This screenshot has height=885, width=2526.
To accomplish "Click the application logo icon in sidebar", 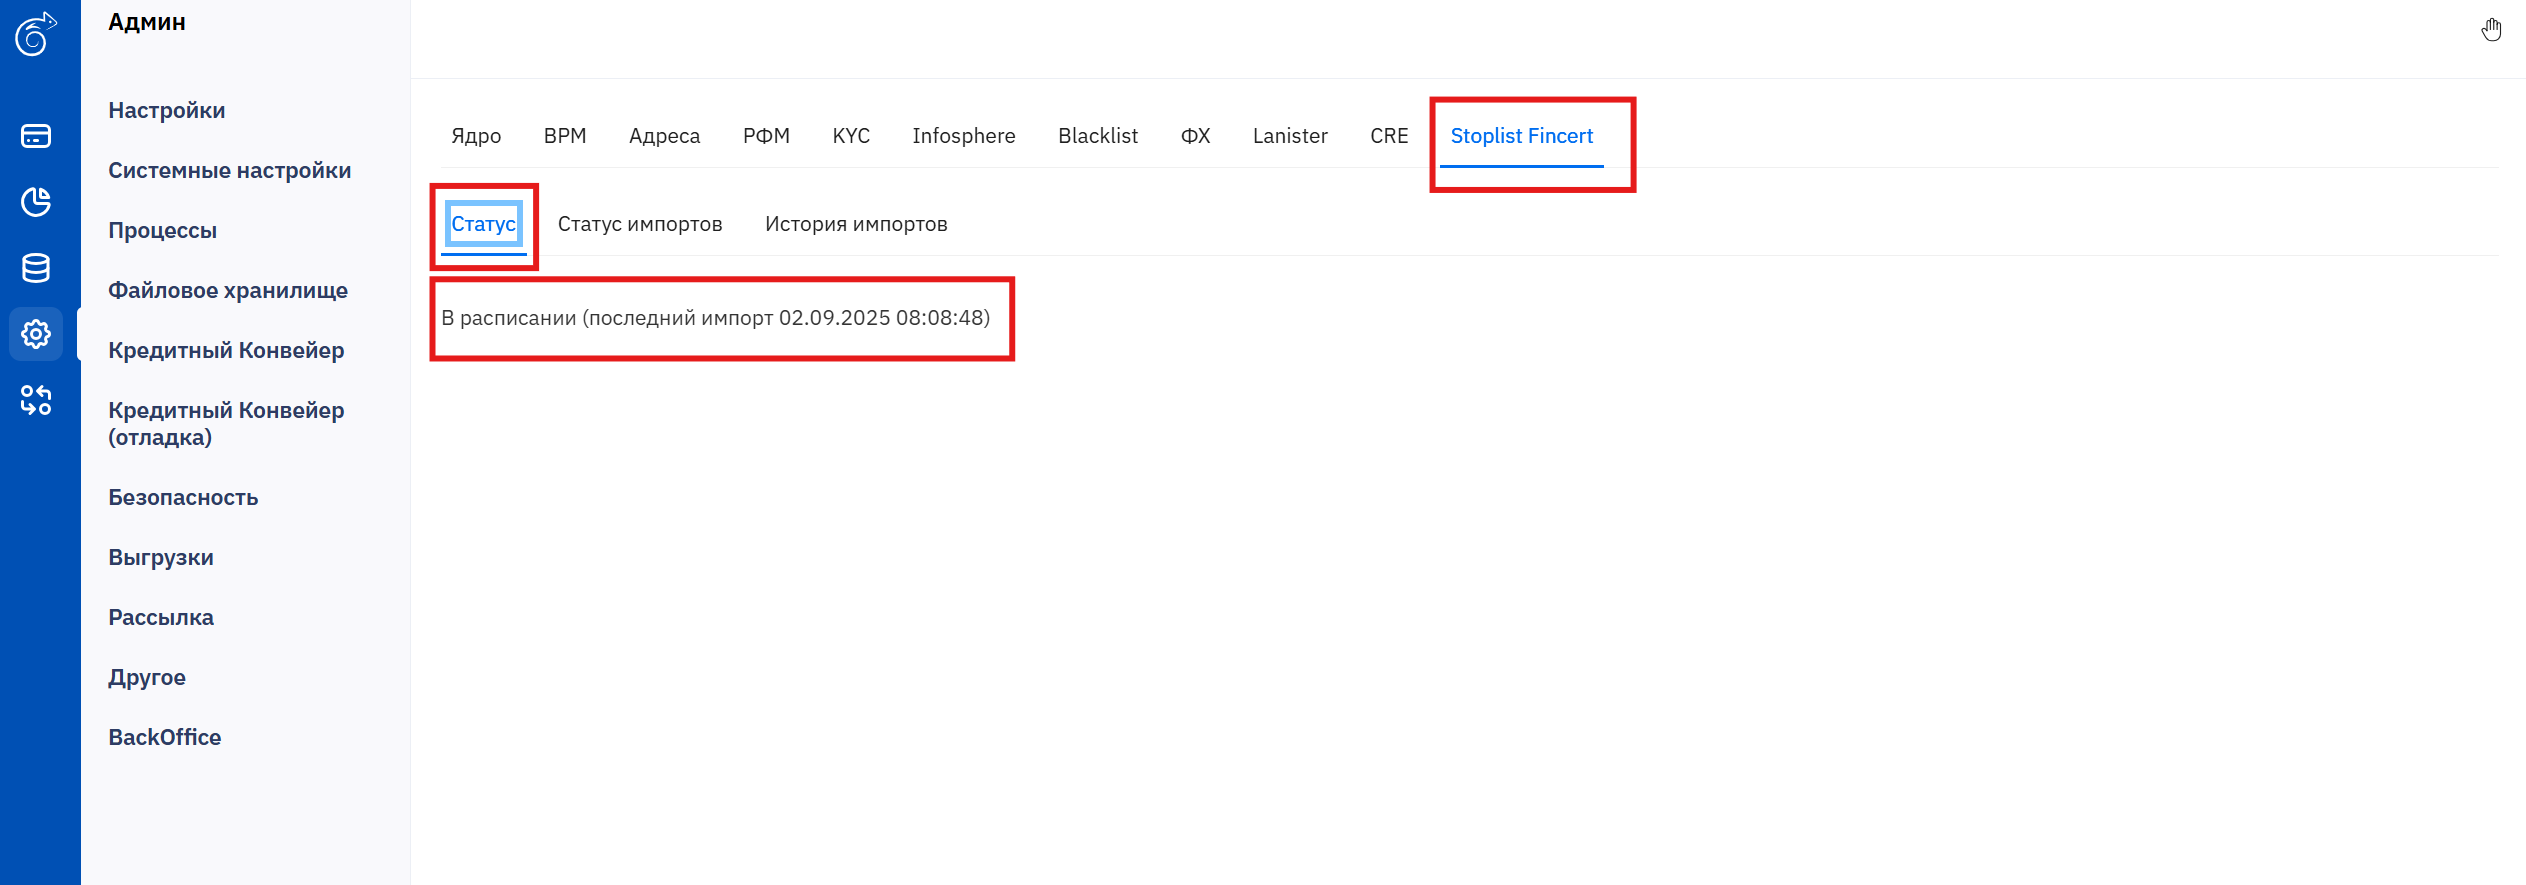I will pos(36,34).
